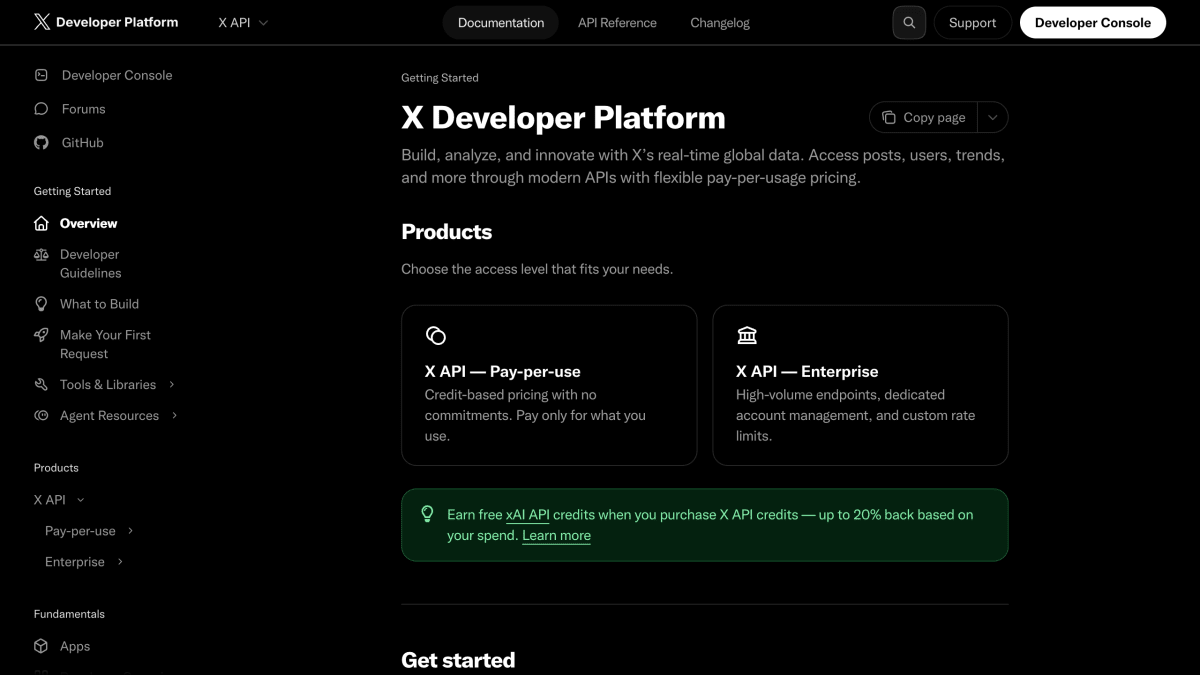The width and height of the screenshot is (1200, 675).
Task: Open Apps under Fundamentals
Action: (x=75, y=646)
